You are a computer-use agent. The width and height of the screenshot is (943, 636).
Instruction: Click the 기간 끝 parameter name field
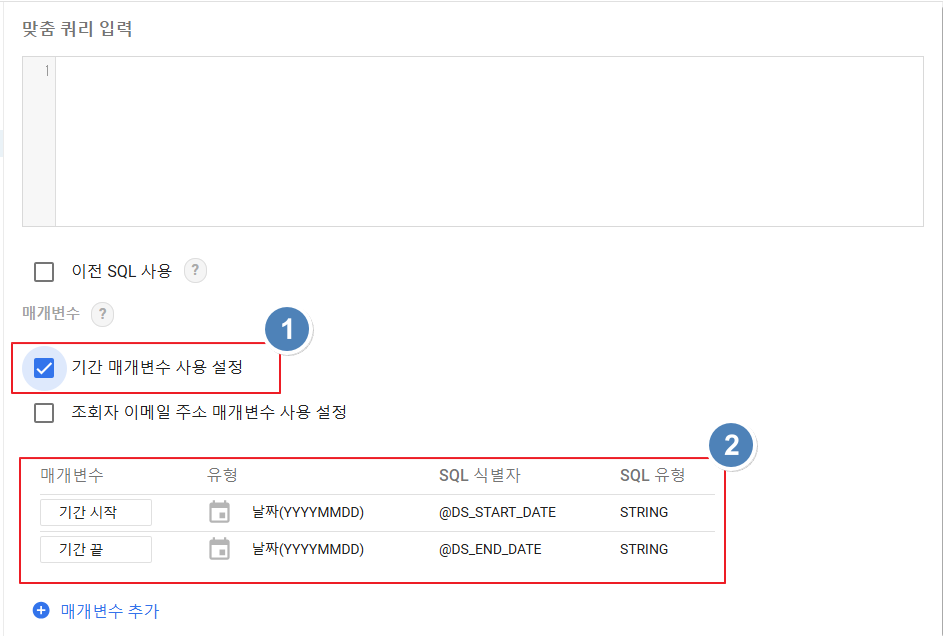pos(96,549)
